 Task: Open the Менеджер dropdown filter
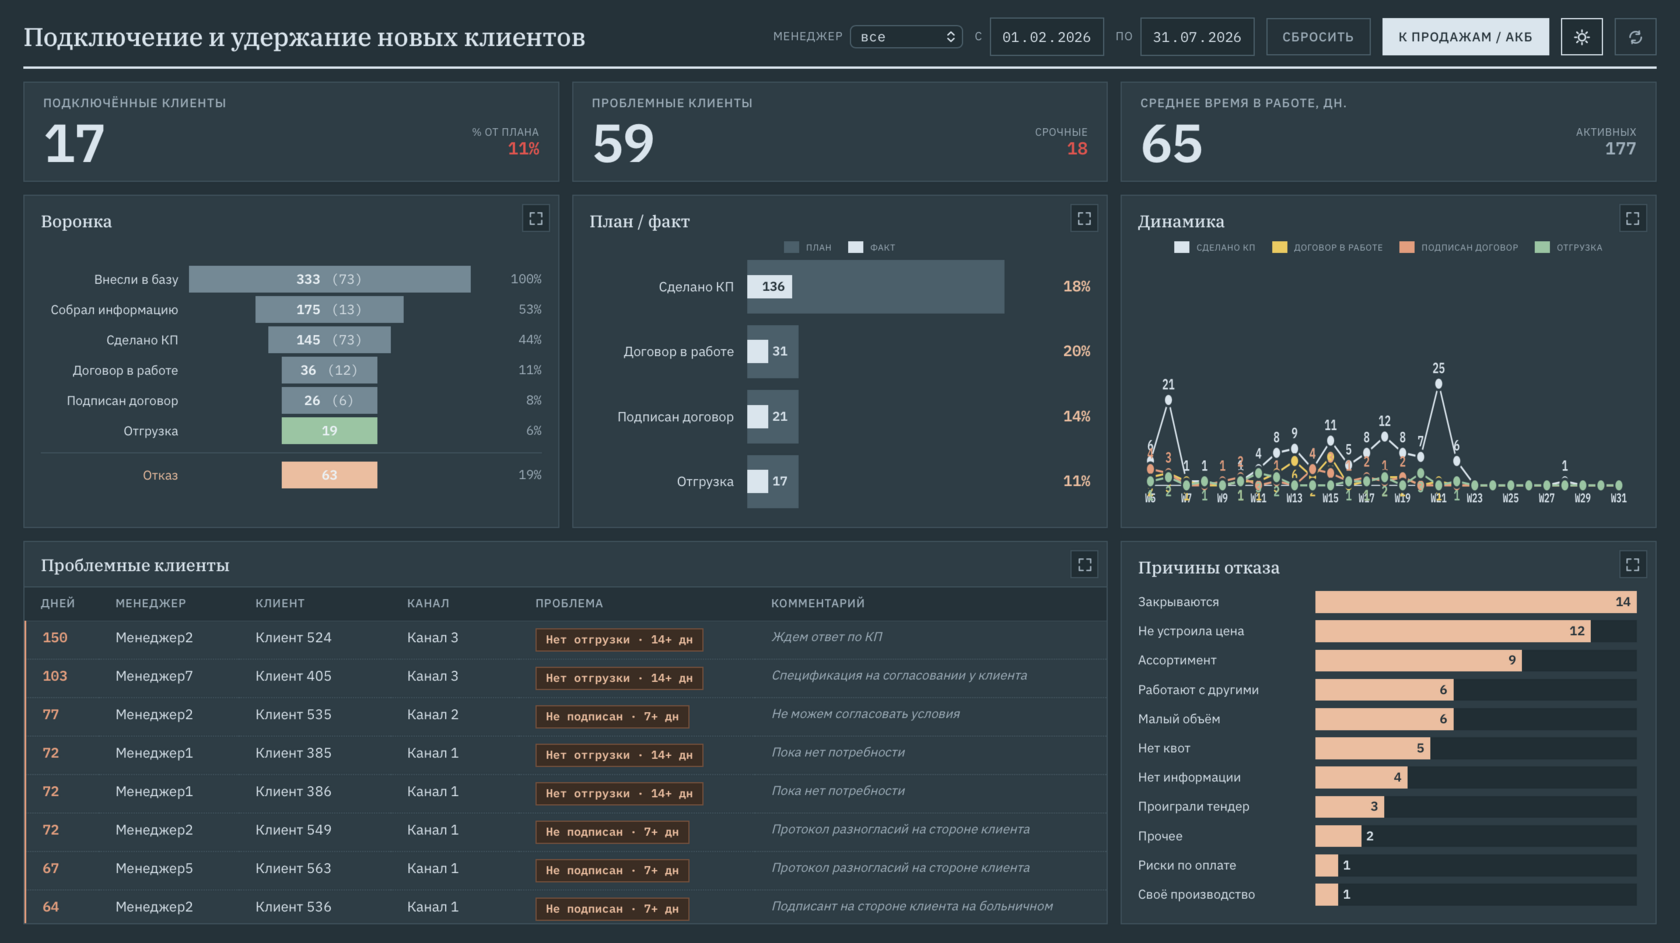coord(906,37)
